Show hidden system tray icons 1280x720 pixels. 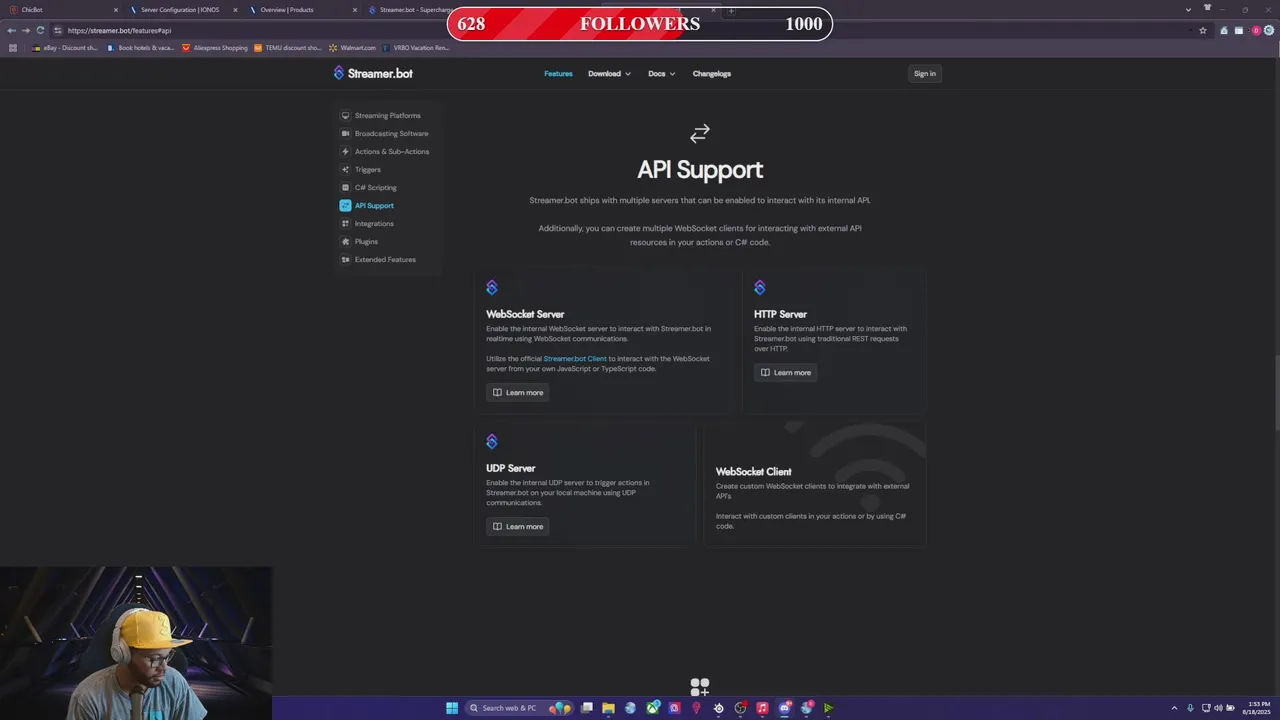1175,708
